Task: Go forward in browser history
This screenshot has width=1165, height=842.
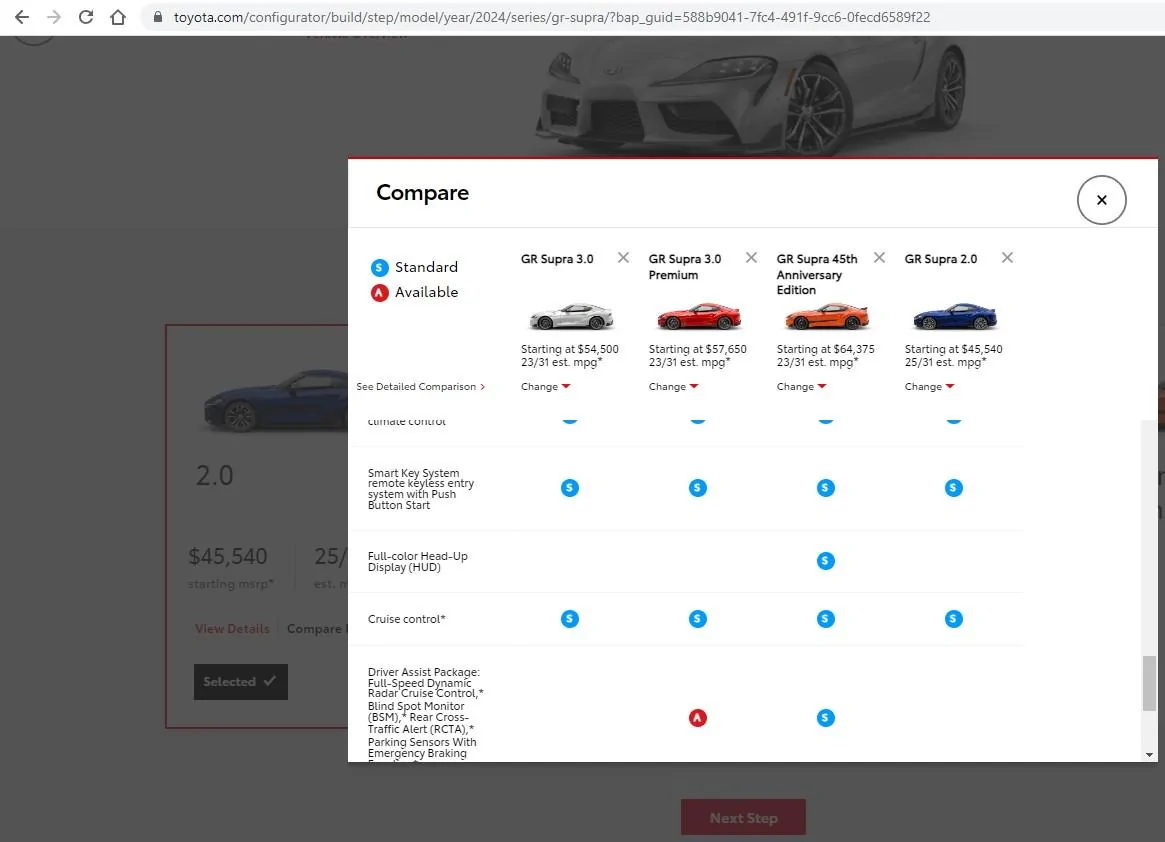Action: pyautogui.click(x=53, y=17)
